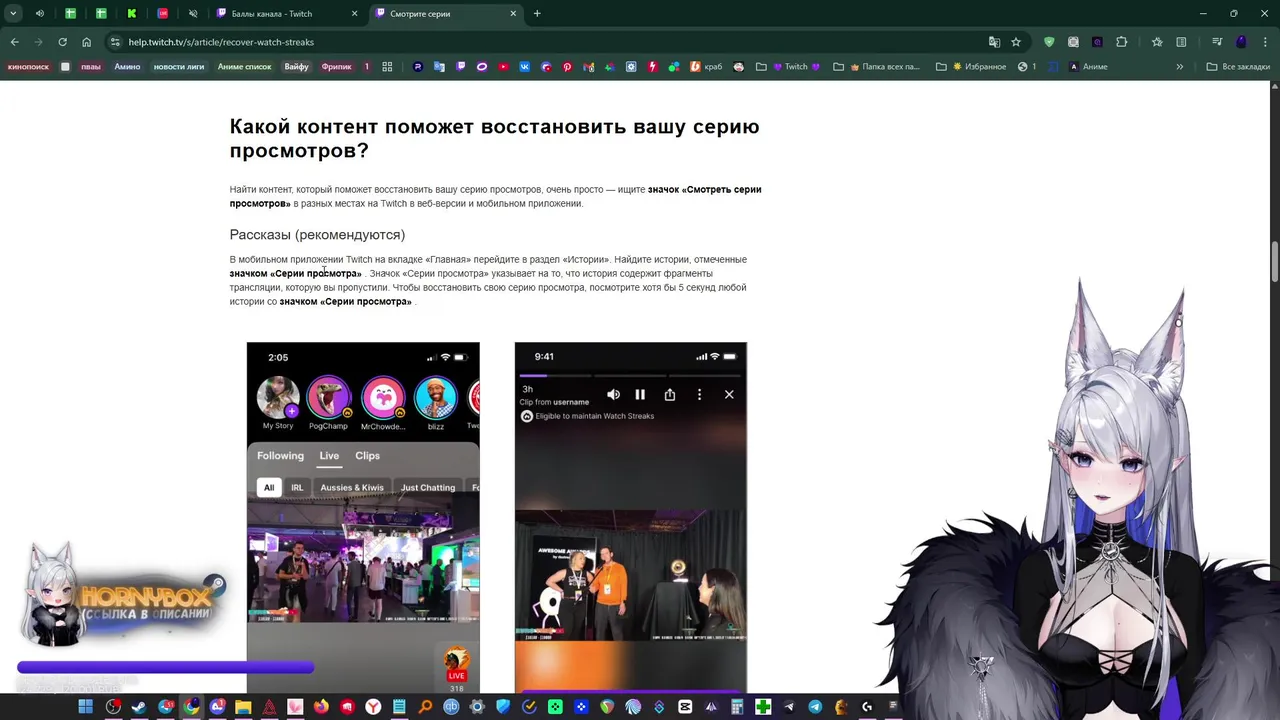Screen dimensions: 1280x720
Task: Open the Аниме bookmark with A icon
Action: tap(1088, 67)
